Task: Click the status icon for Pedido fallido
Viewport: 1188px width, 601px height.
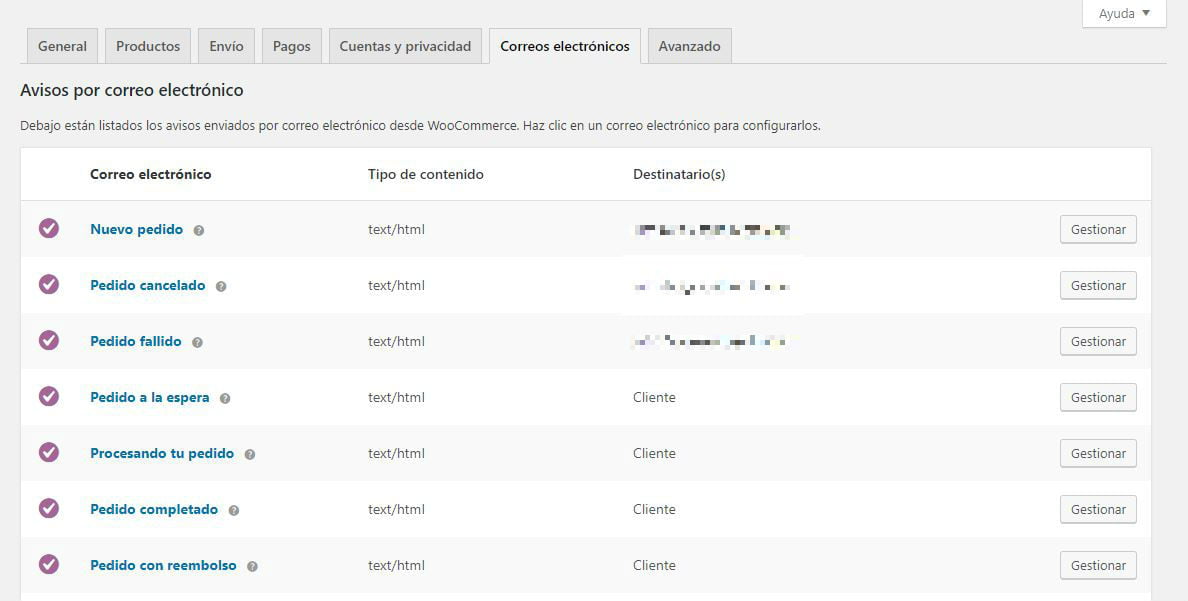Action: click(49, 341)
